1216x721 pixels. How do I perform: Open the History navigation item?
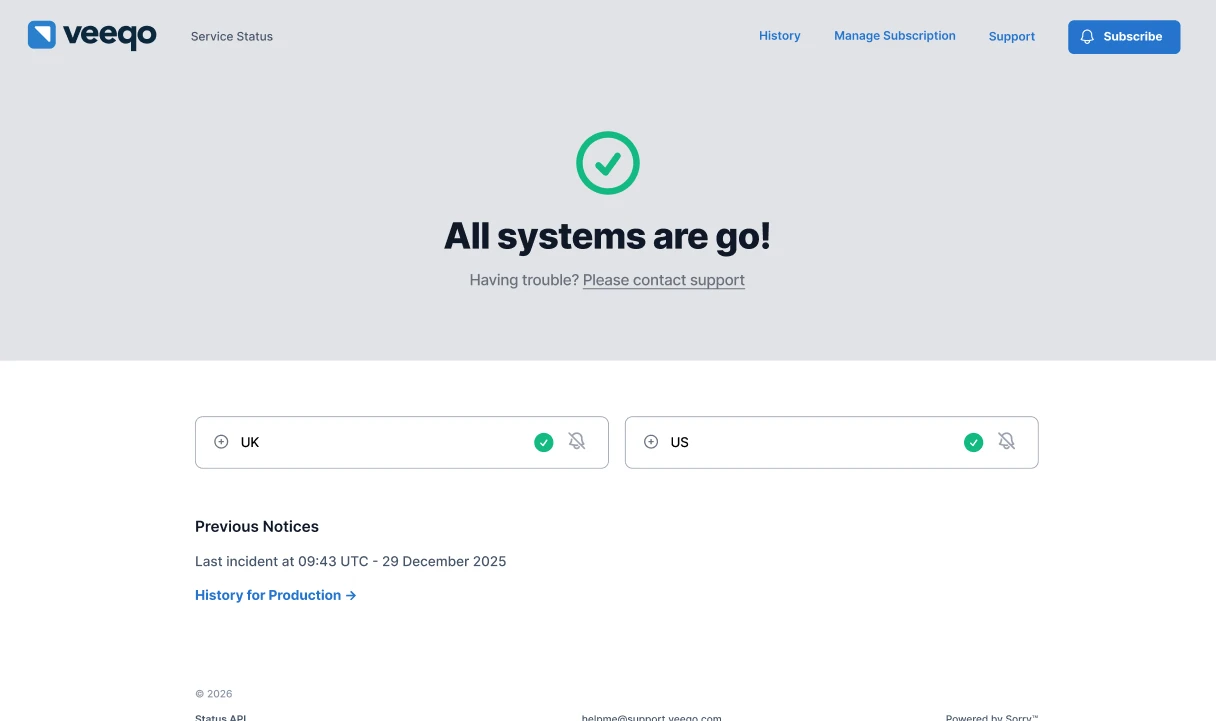pyautogui.click(x=780, y=35)
